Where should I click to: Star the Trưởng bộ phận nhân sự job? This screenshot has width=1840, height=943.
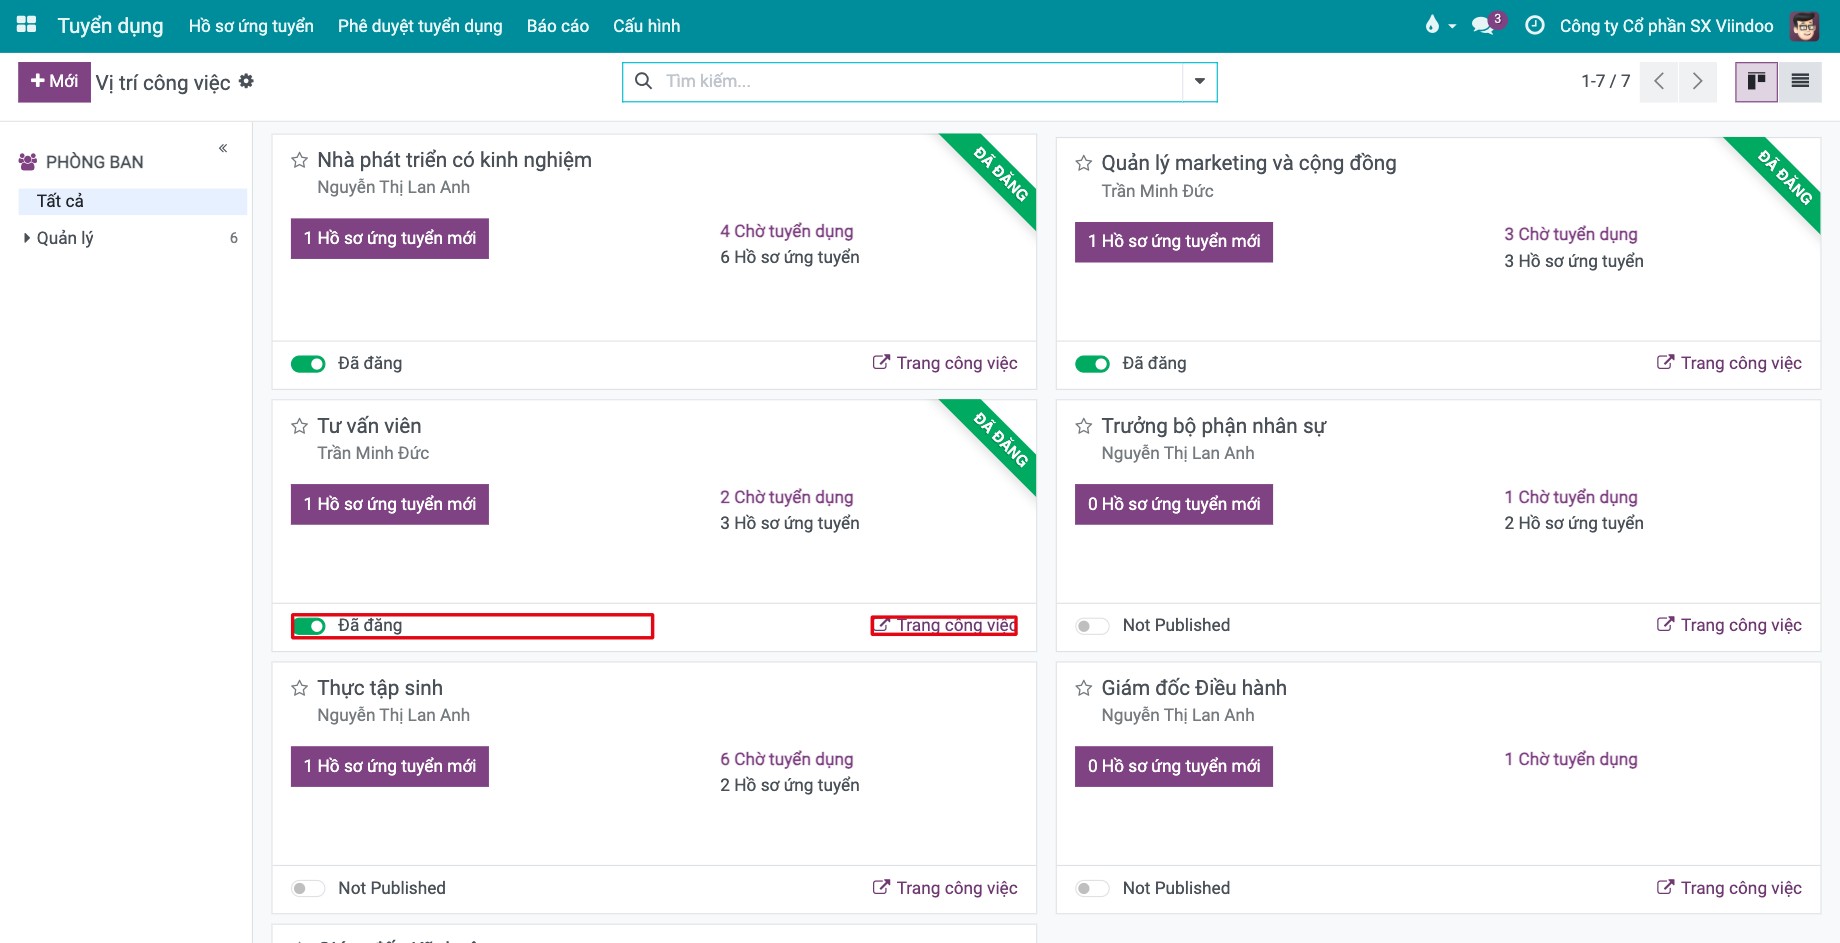[1083, 426]
